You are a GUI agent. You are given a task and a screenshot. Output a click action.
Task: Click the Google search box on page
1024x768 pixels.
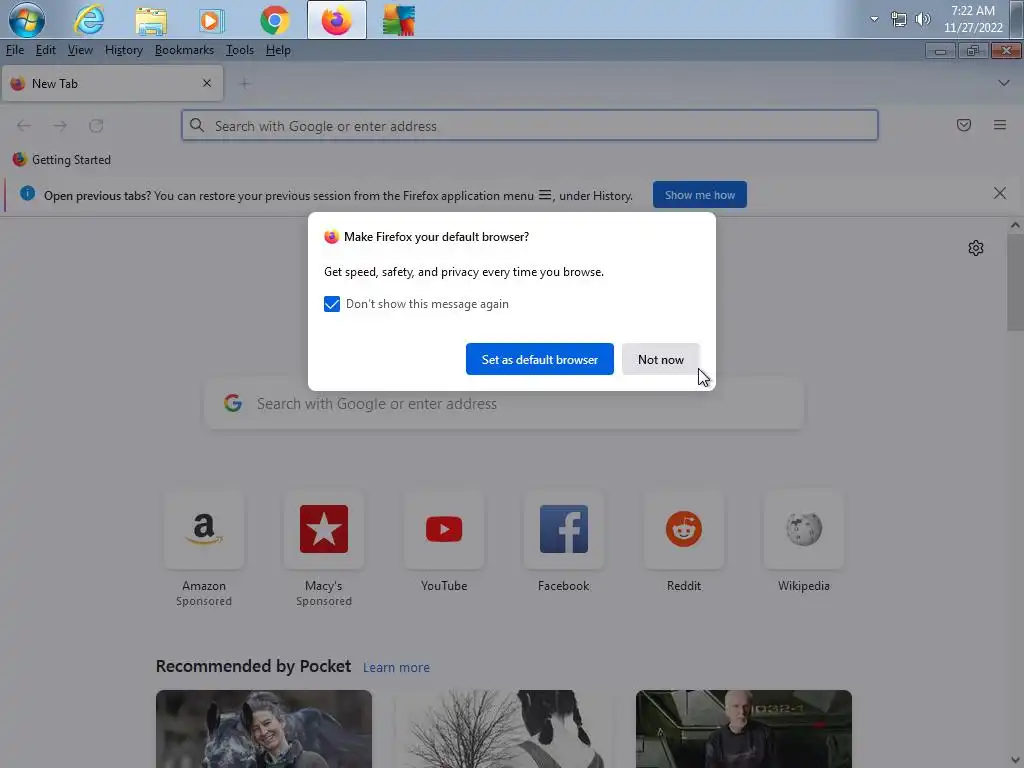click(504, 404)
